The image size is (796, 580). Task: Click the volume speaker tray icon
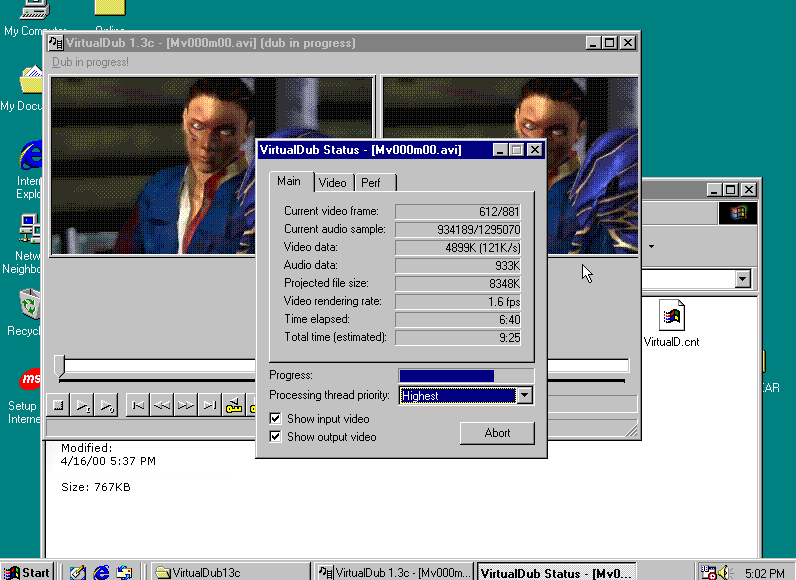point(724,572)
